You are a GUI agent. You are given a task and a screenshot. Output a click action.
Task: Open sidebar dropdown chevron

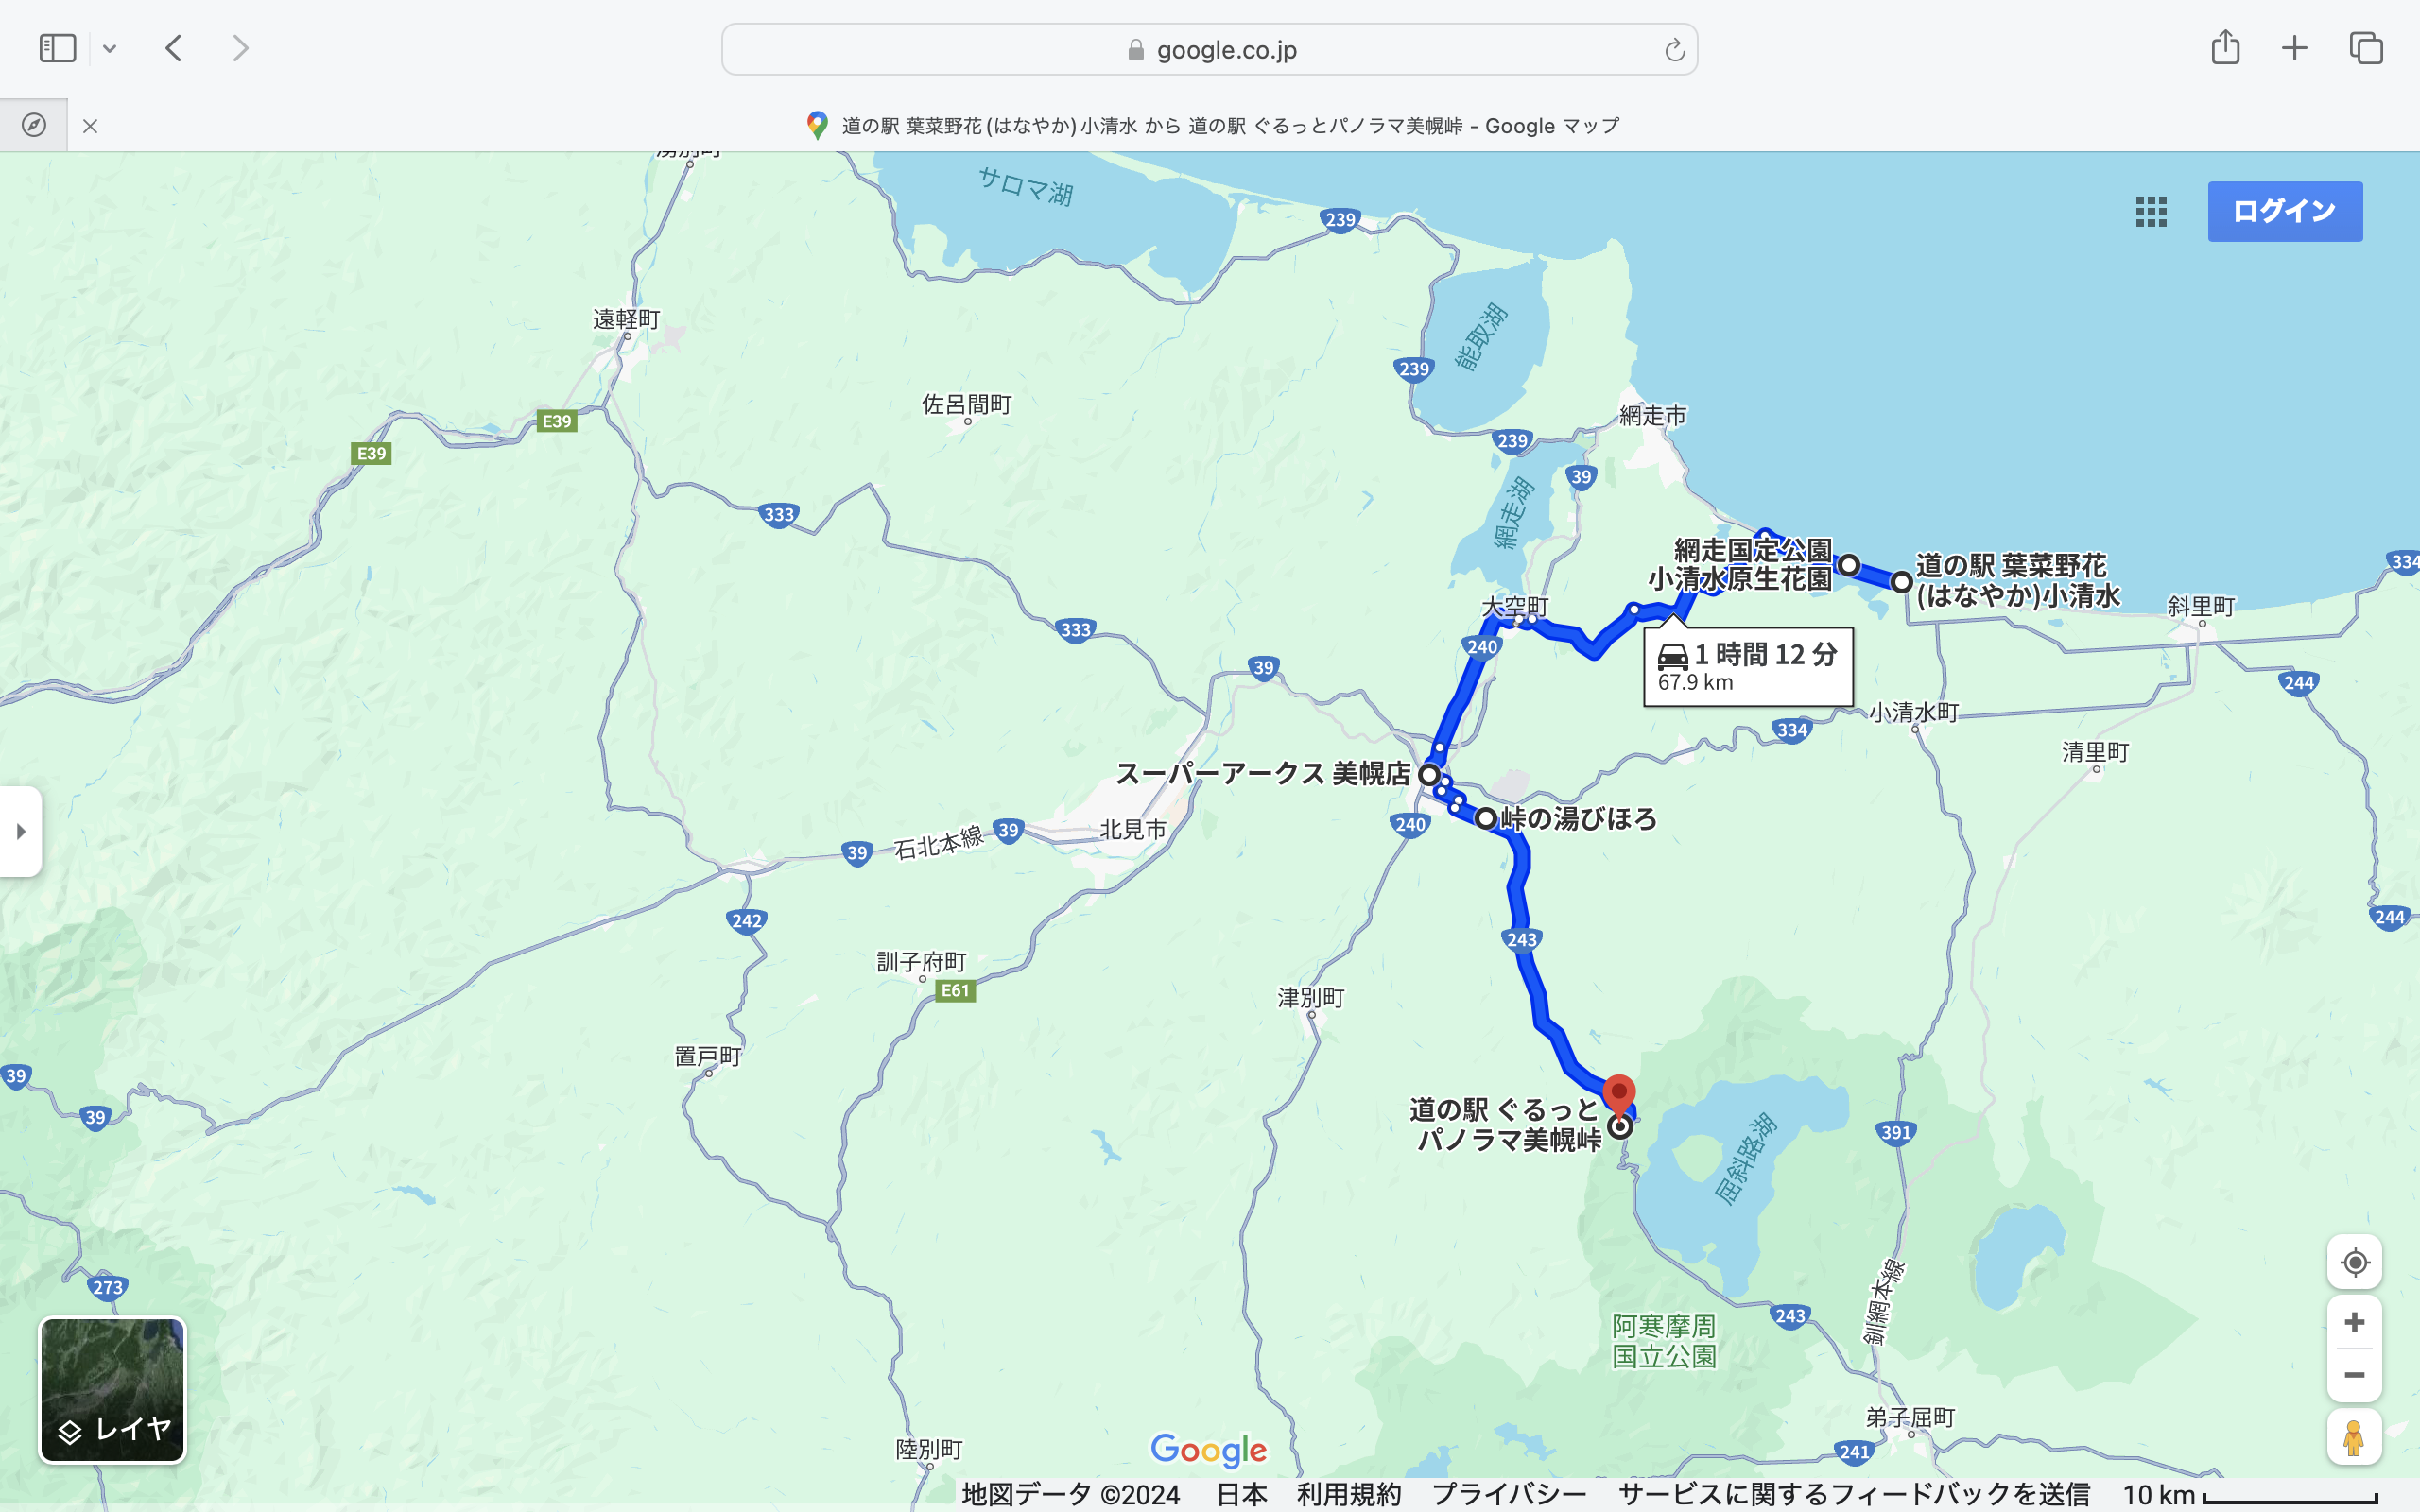point(110,48)
